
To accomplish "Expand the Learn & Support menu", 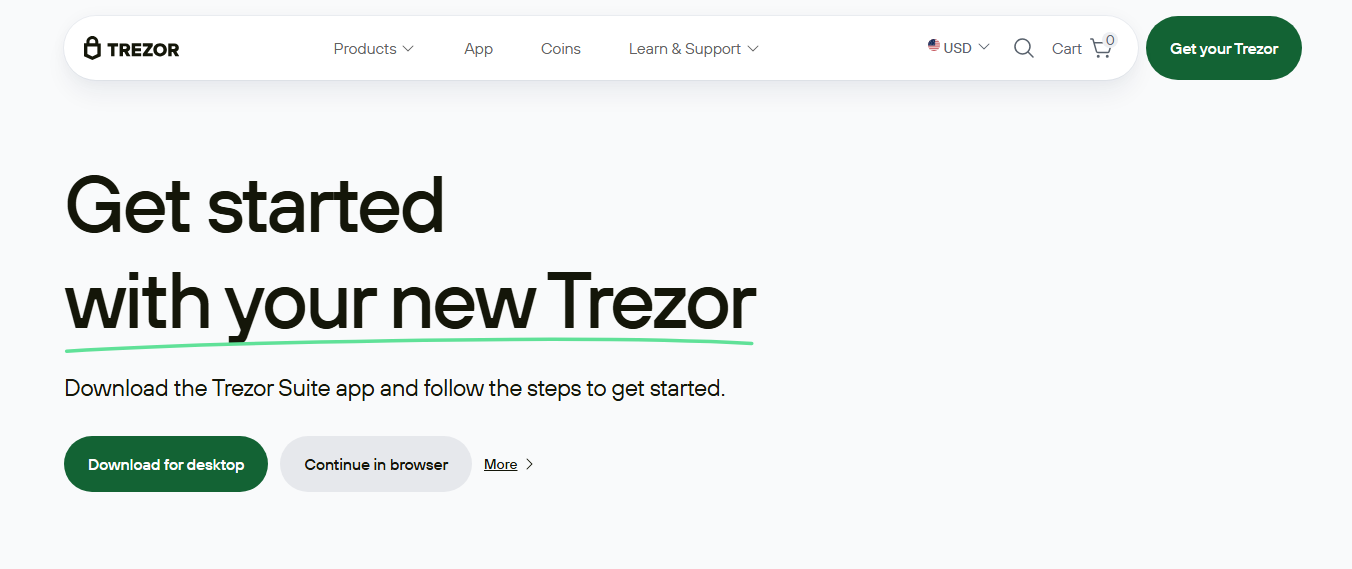I will (x=693, y=48).
